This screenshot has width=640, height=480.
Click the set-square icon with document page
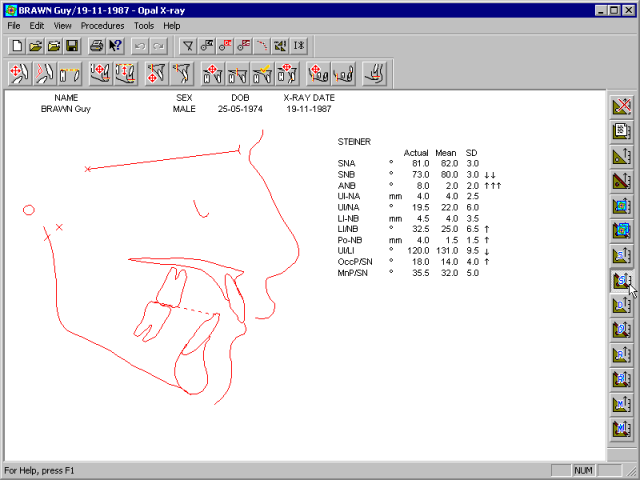coord(621,131)
